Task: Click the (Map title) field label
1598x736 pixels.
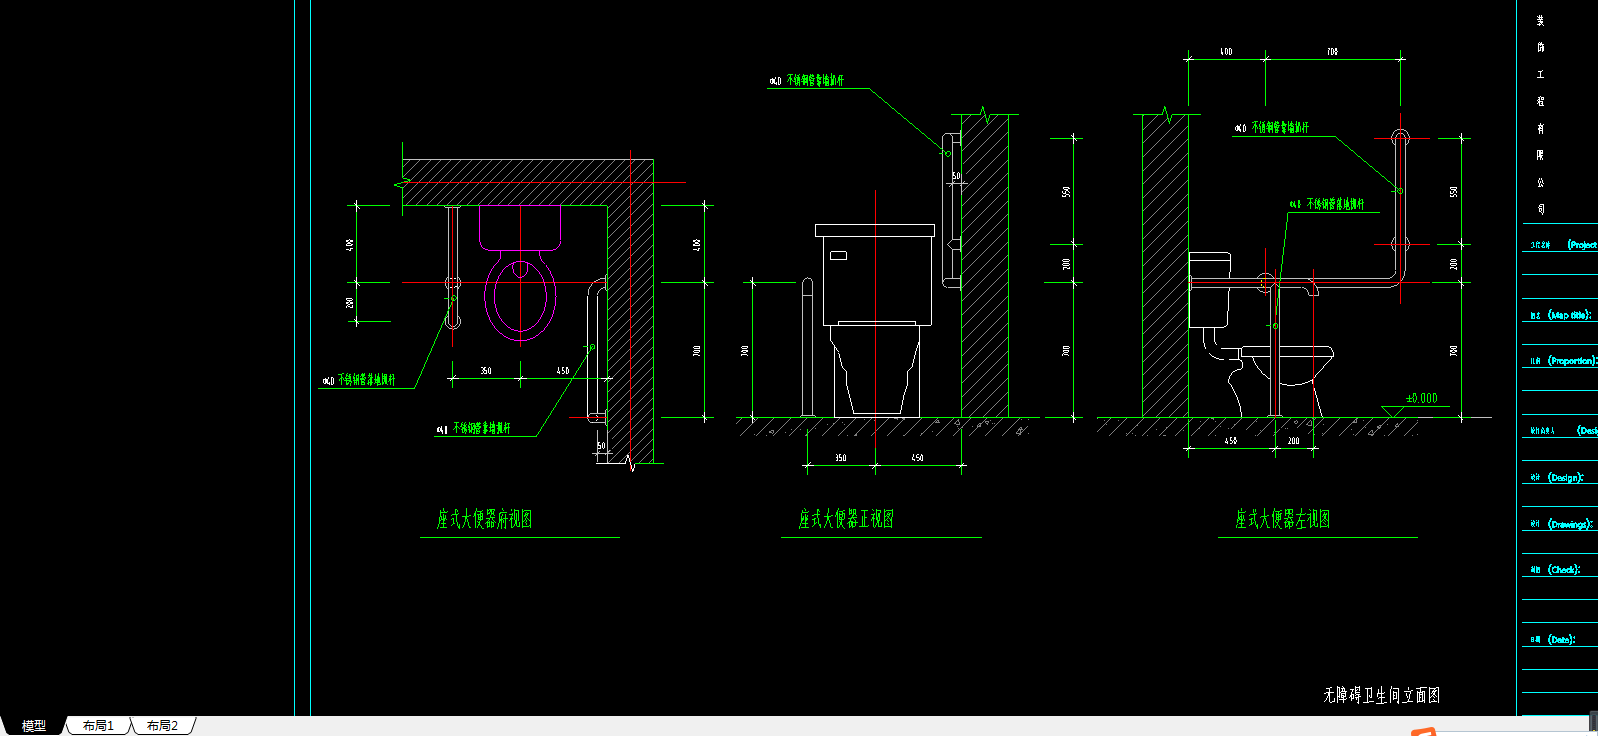Action: 1569,315
